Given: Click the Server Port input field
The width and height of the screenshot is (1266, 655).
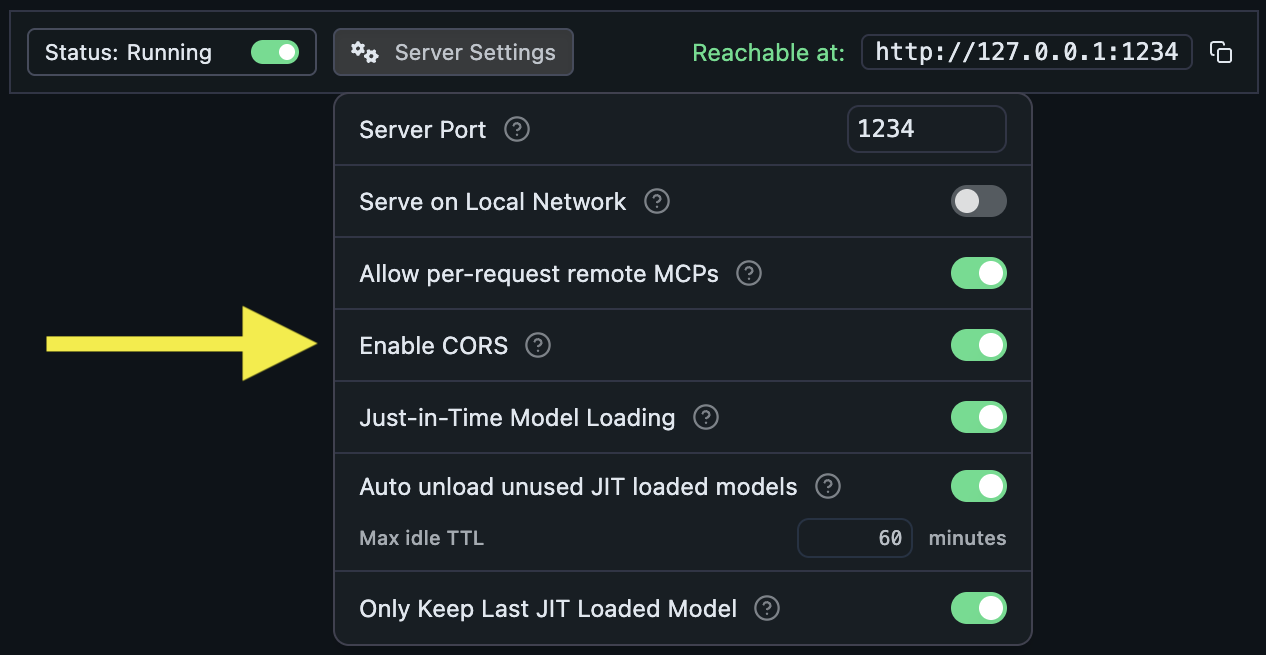Looking at the screenshot, I should tap(926, 129).
